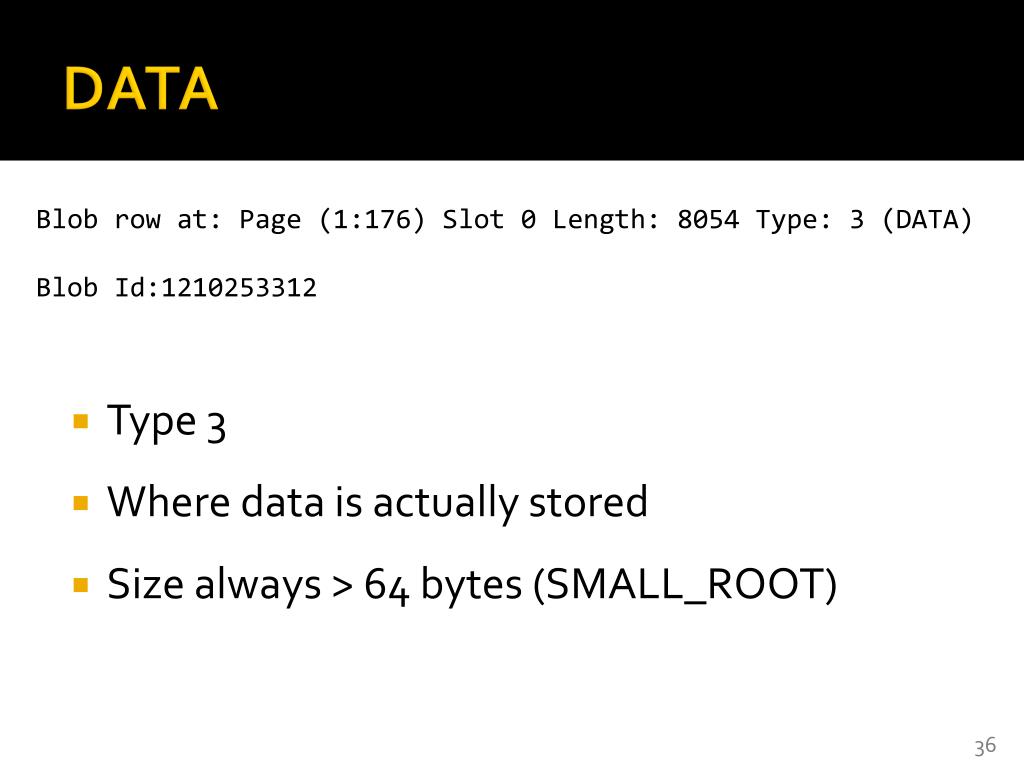The height and width of the screenshot is (768, 1024).
Task: Click the bullet marker before Where data
Action: coord(81,503)
